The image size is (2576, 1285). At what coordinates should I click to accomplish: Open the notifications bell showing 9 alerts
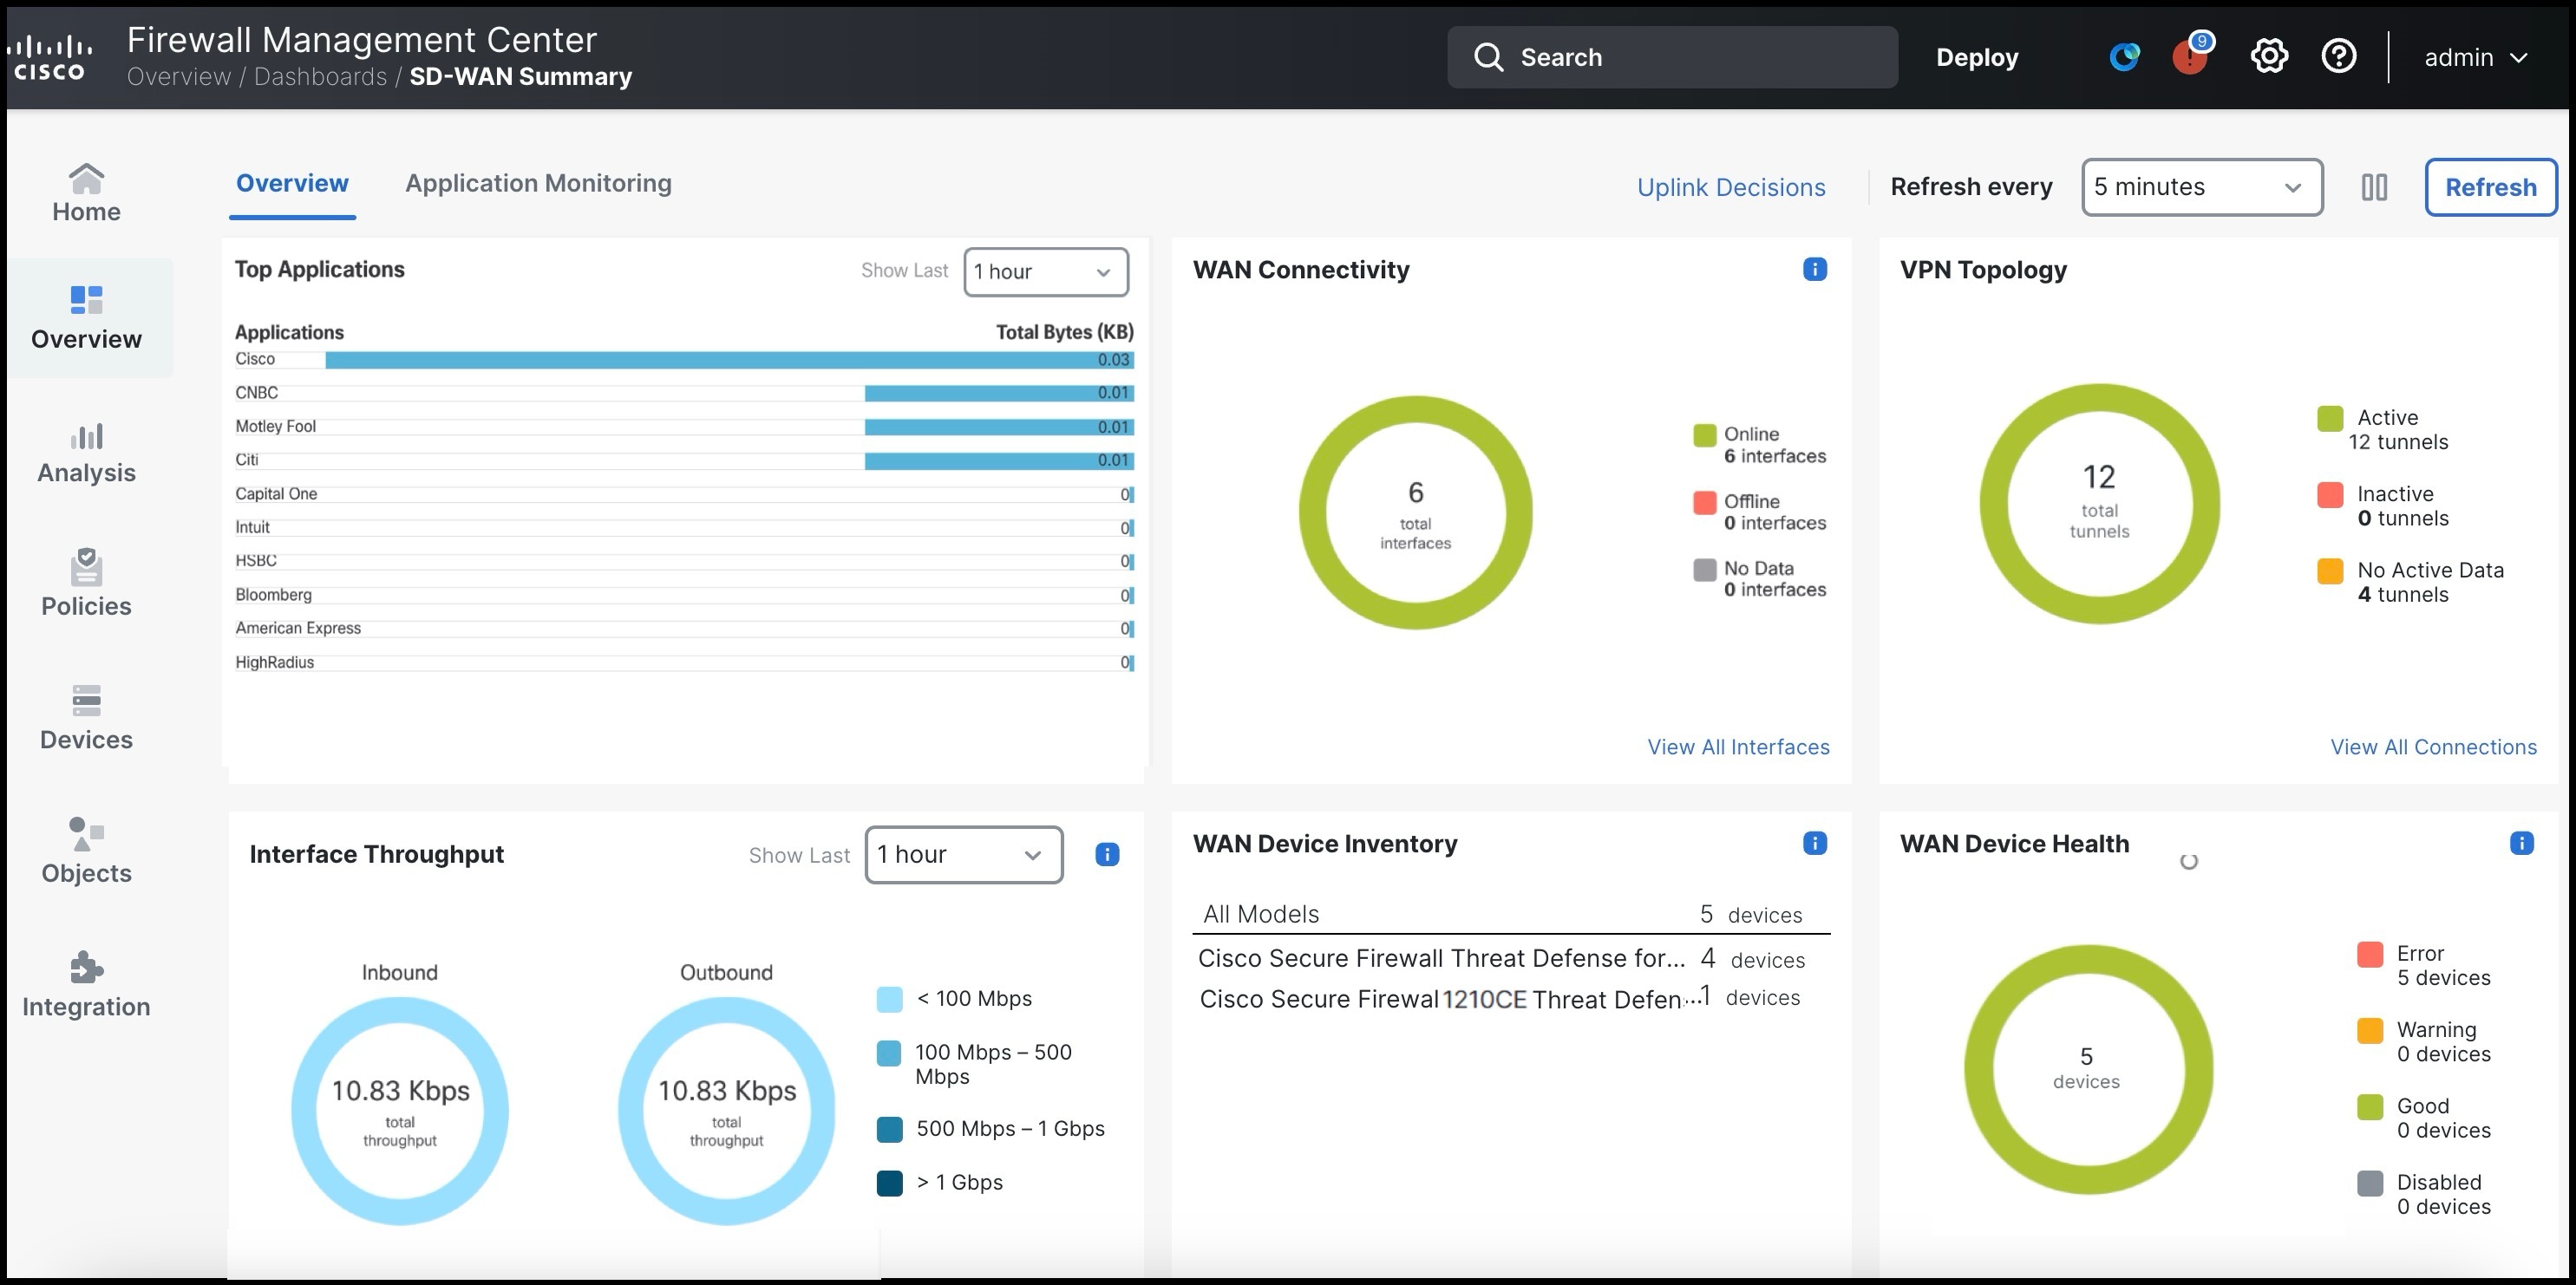pyautogui.click(x=2192, y=57)
